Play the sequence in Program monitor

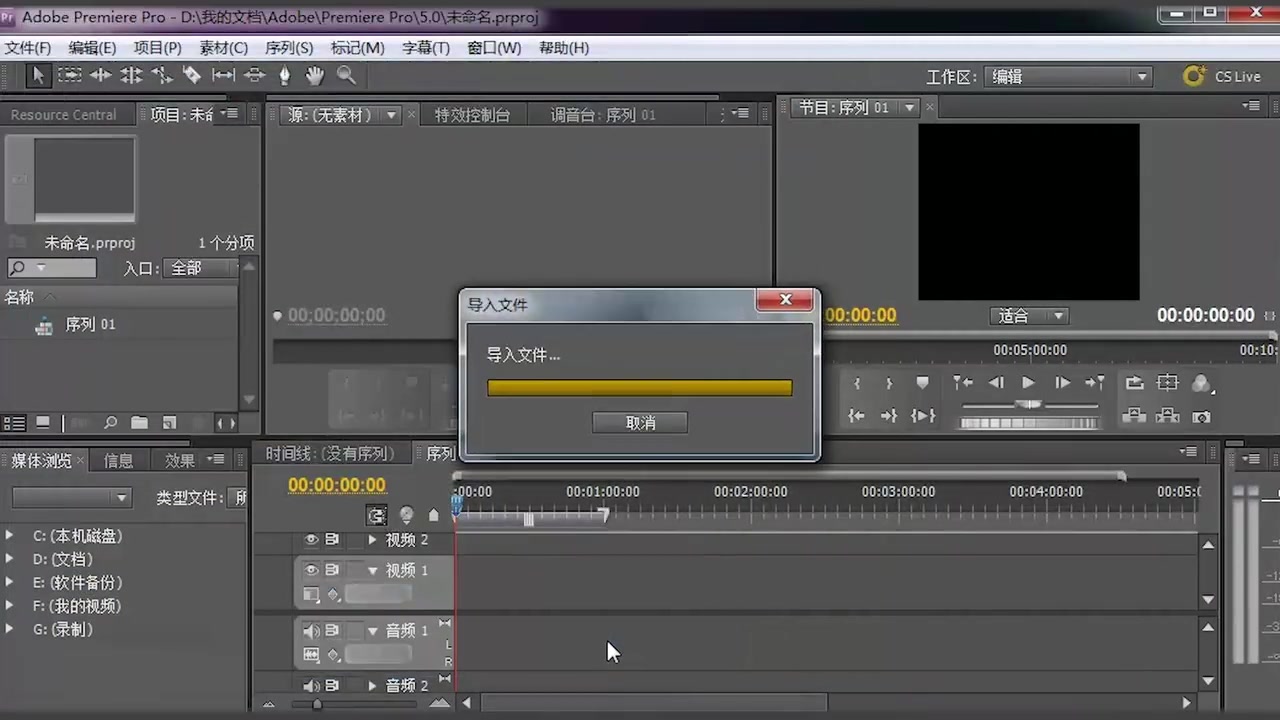coord(1028,383)
